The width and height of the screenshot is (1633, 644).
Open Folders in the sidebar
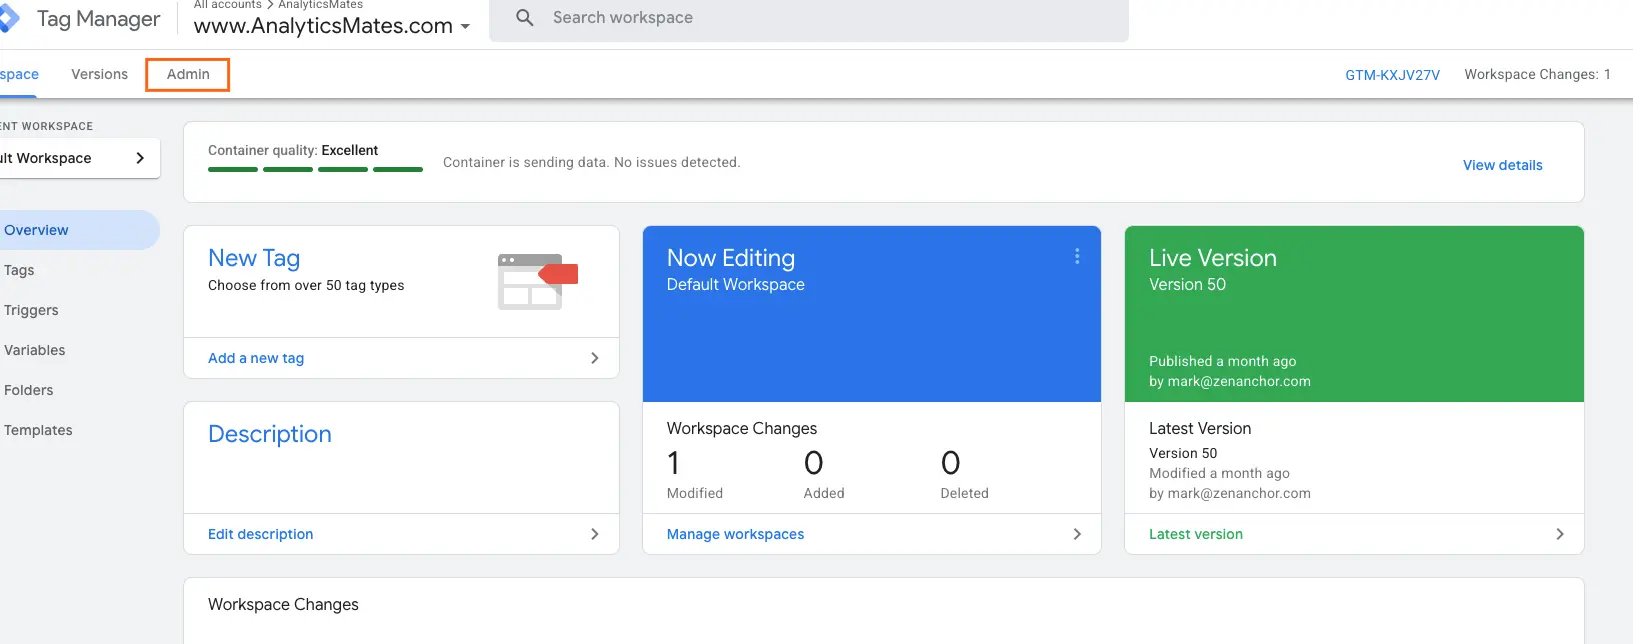(x=28, y=390)
